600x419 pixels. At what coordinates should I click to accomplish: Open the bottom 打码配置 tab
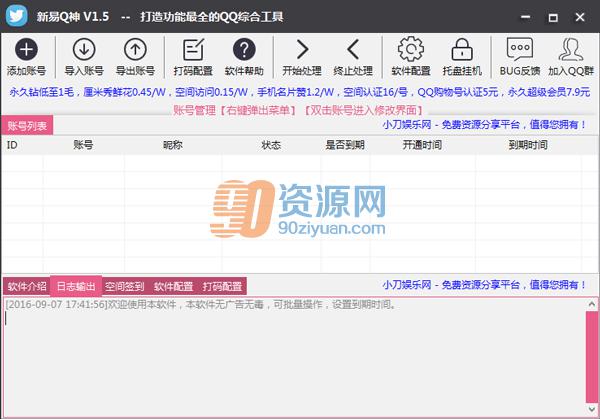pos(222,286)
